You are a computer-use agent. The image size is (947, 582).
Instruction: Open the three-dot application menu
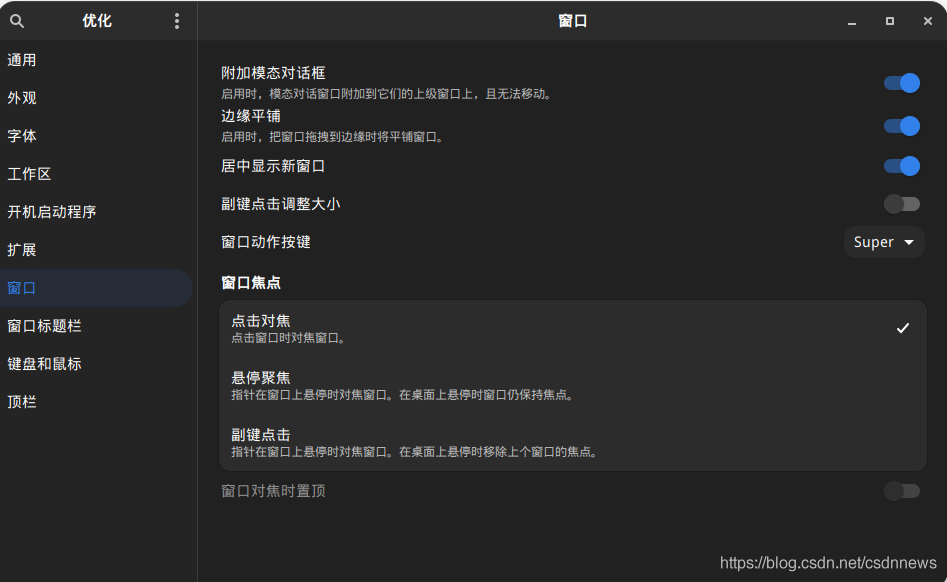click(x=176, y=20)
